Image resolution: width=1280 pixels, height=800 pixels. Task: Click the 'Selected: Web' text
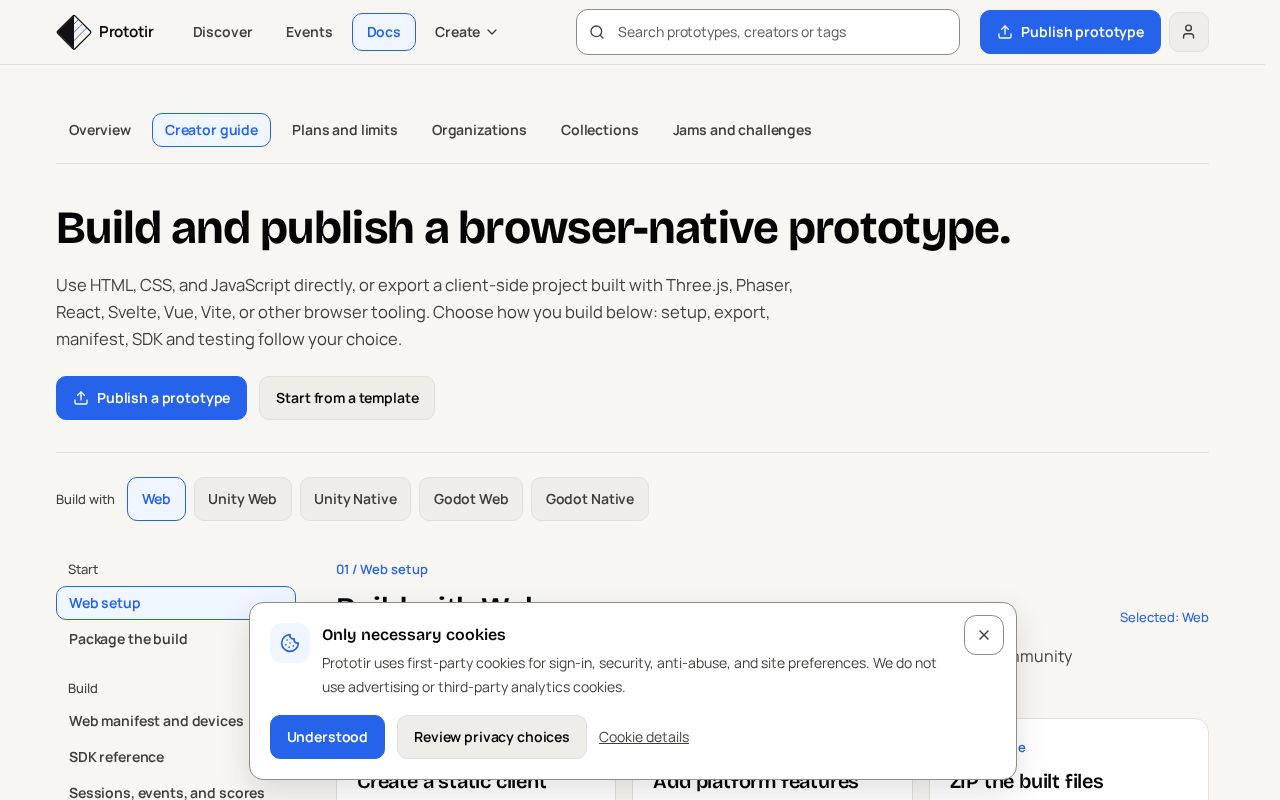pyautogui.click(x=1164, y=617)
